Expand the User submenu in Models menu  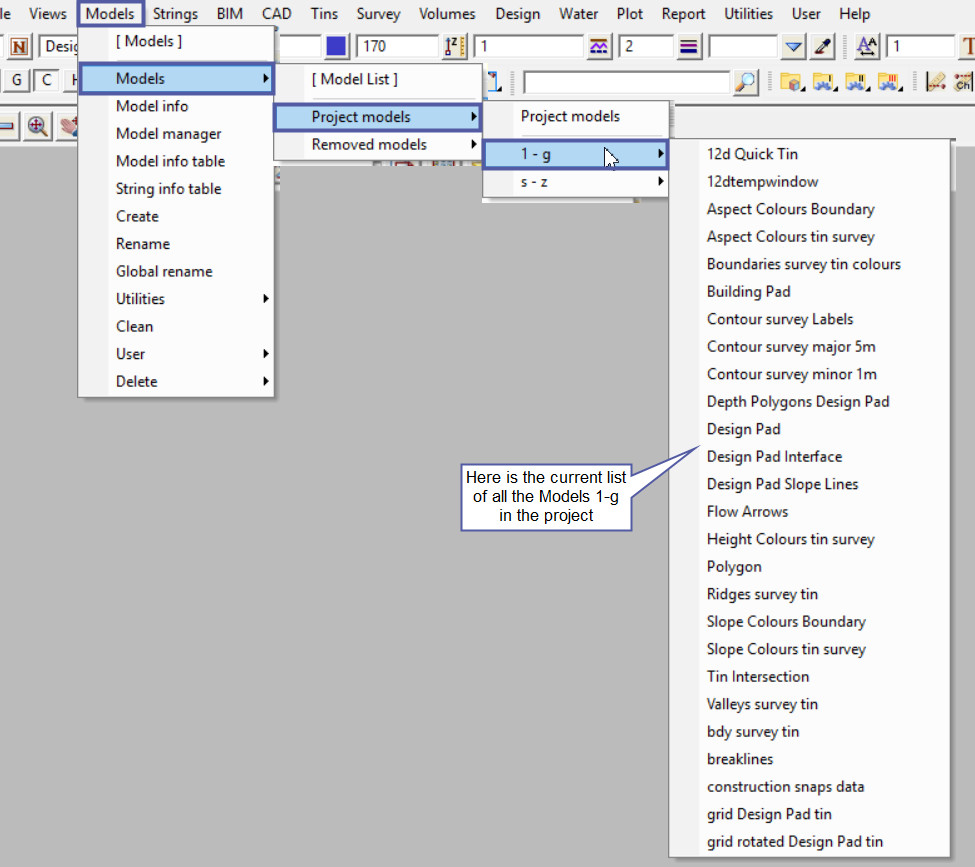click(x=177, y=354)
